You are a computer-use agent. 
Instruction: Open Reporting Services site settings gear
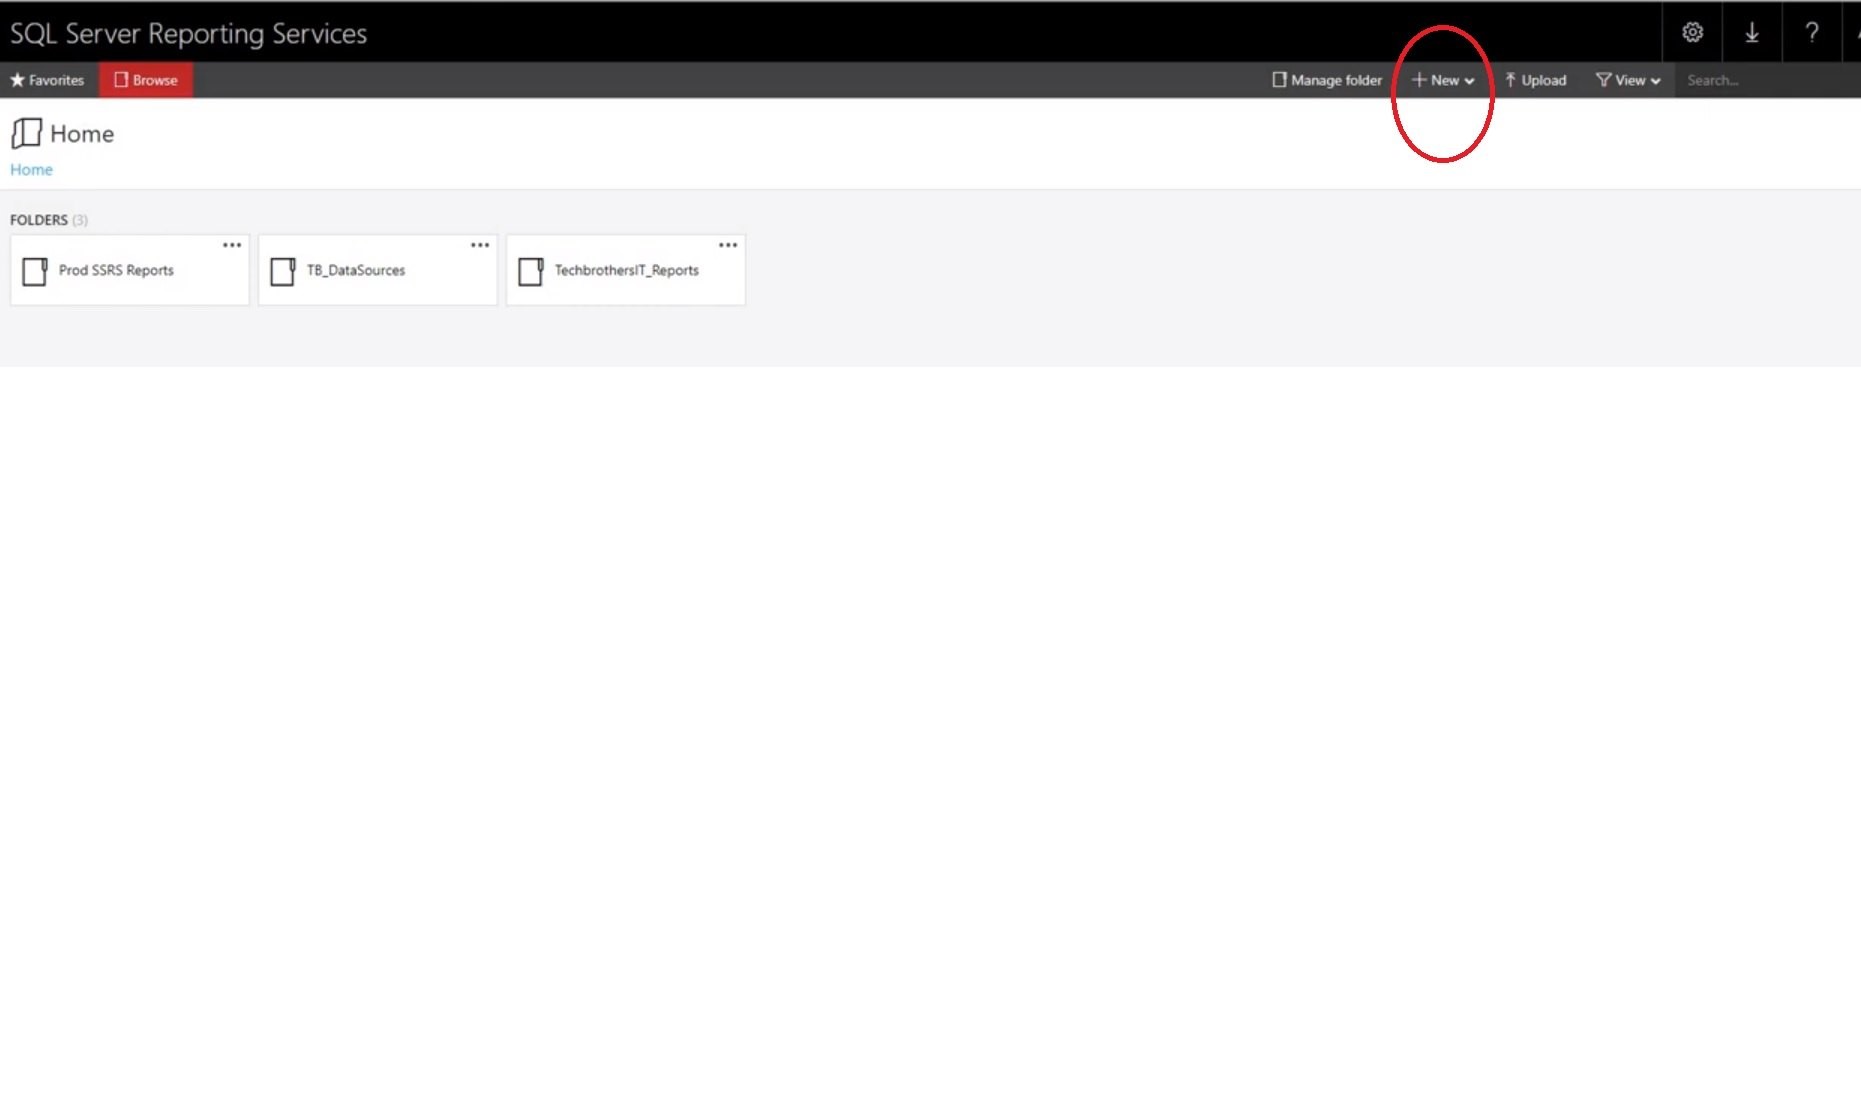coord(1693,32)
